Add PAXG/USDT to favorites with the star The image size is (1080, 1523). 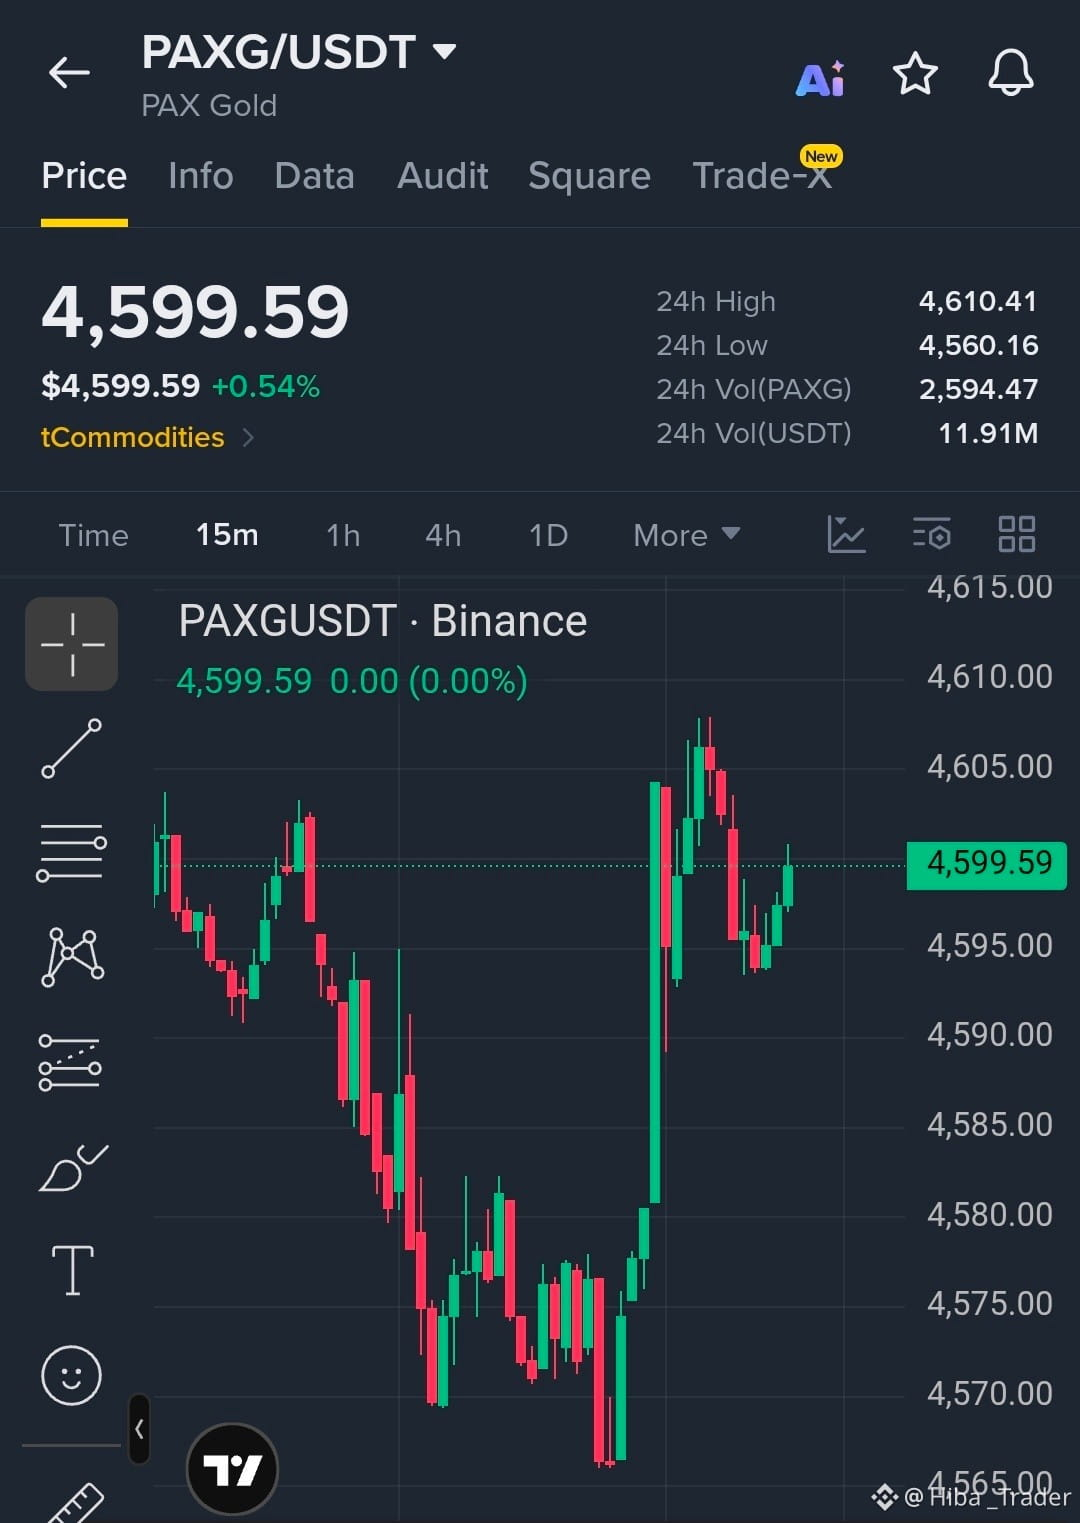[915, 74]
